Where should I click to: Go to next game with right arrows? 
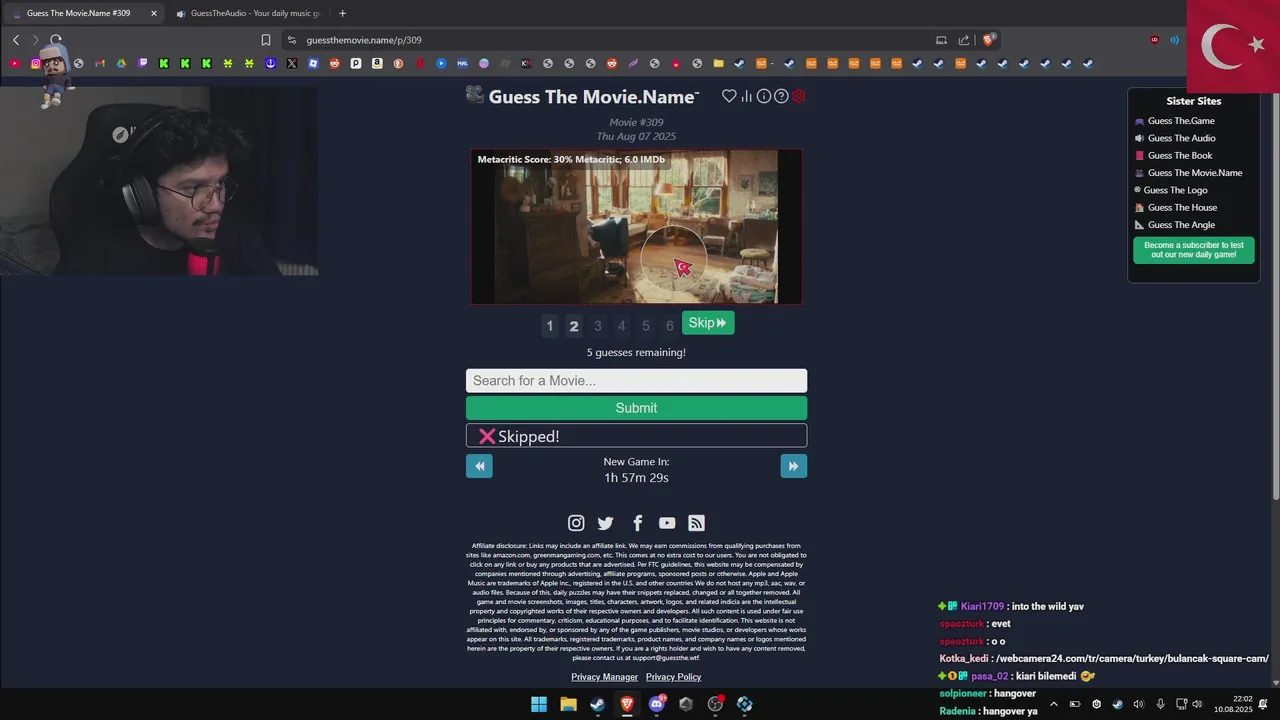794,466
